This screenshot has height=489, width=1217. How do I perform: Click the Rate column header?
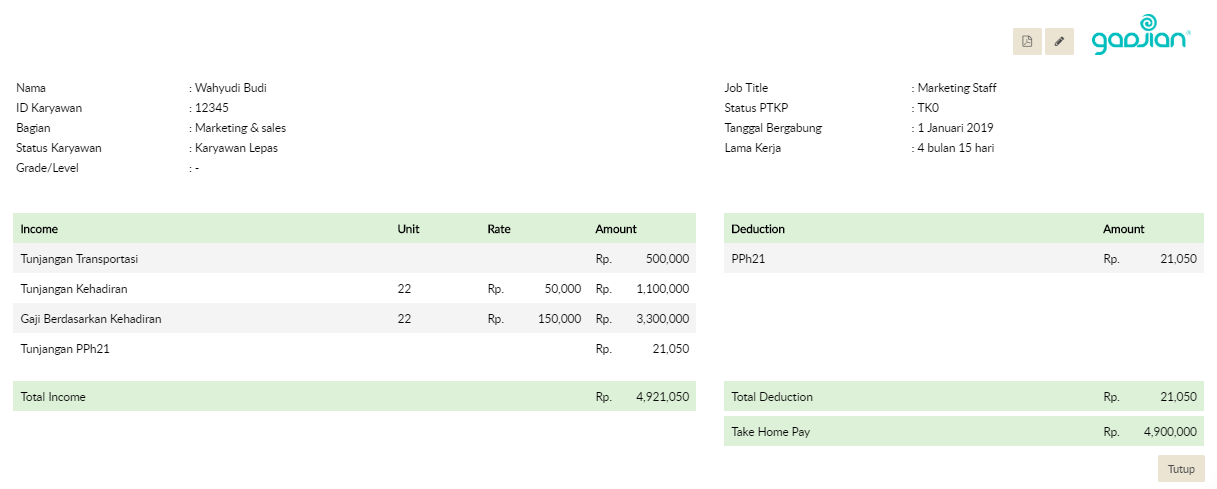(x=499, y=229)
